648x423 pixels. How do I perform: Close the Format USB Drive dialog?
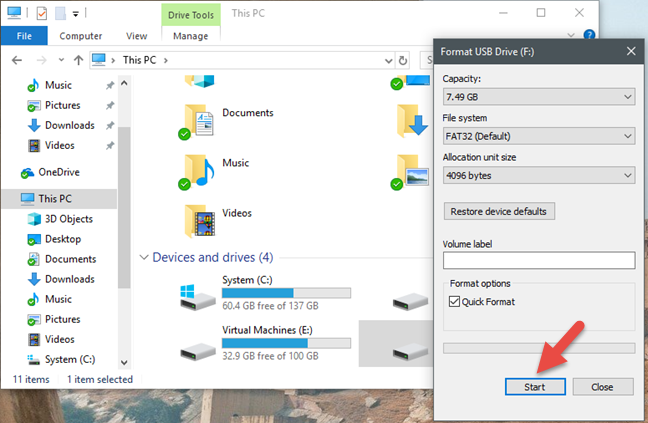click(x=631, y=51)
